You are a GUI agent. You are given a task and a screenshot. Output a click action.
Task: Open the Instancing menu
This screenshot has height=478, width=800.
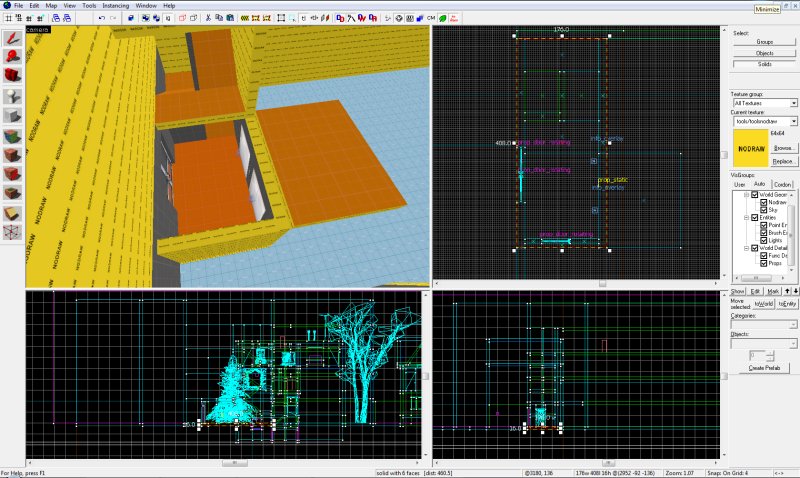(116, 6)
